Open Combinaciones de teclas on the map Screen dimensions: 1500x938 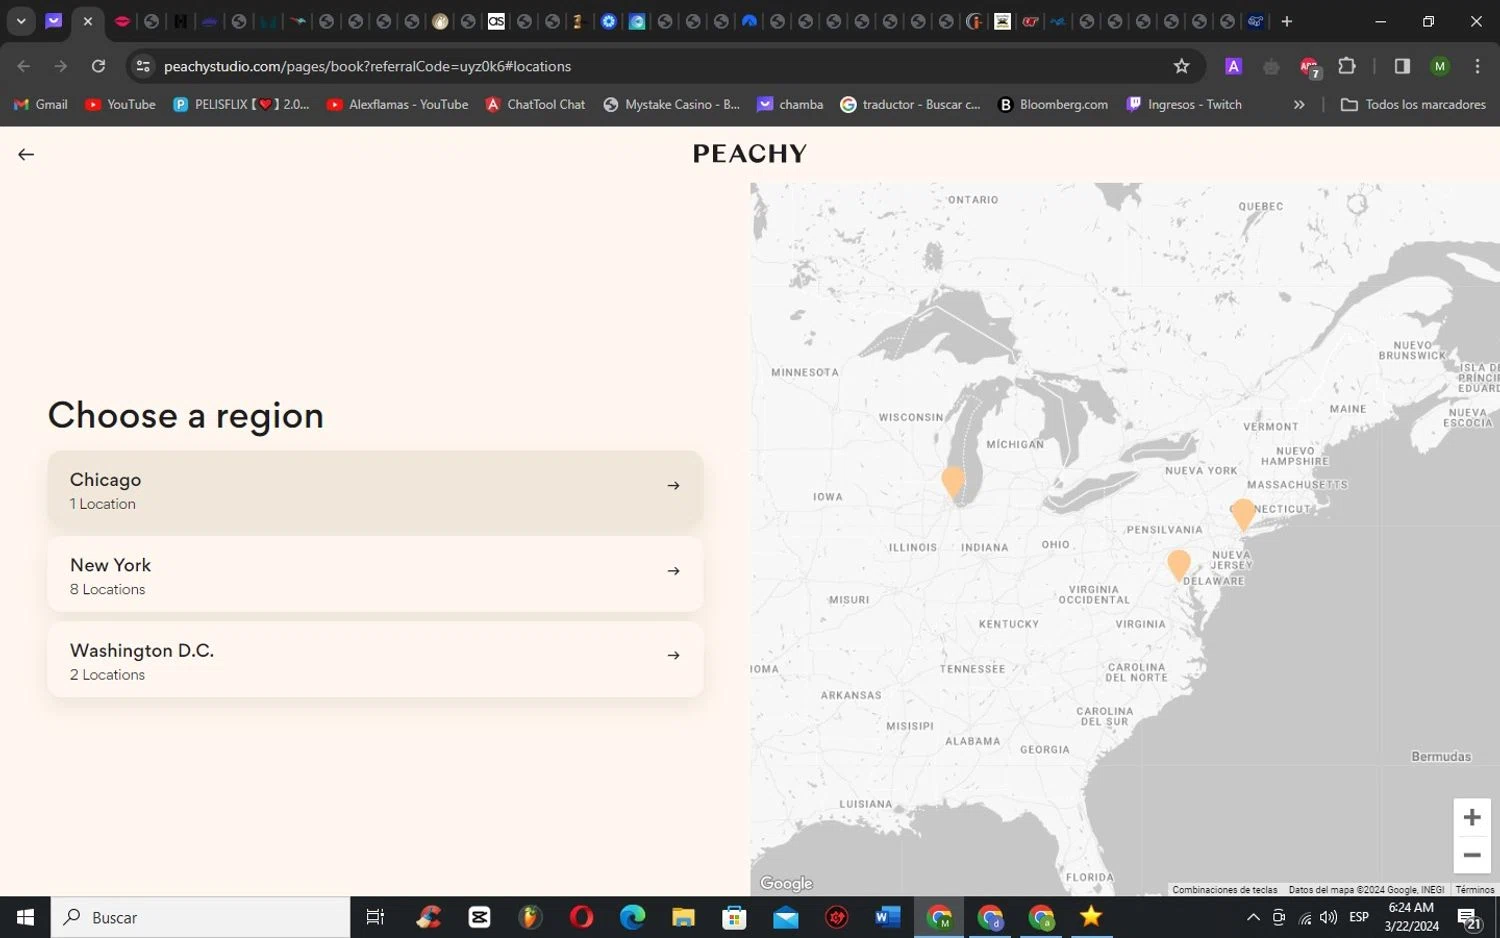tap(1224, 889)
